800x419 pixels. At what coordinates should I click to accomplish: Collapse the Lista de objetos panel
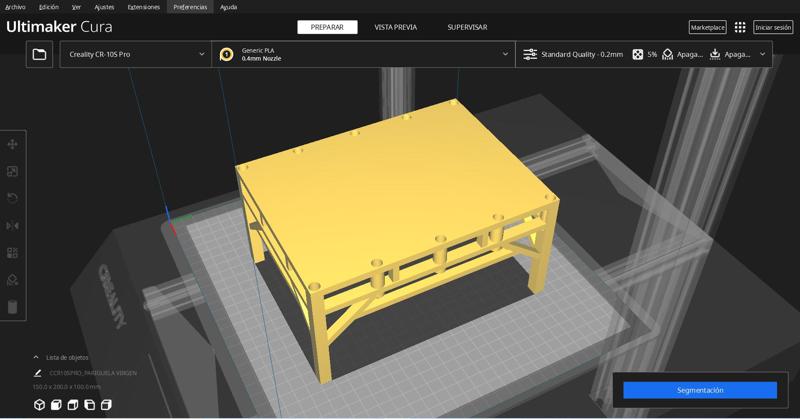(x=36, y=357)
